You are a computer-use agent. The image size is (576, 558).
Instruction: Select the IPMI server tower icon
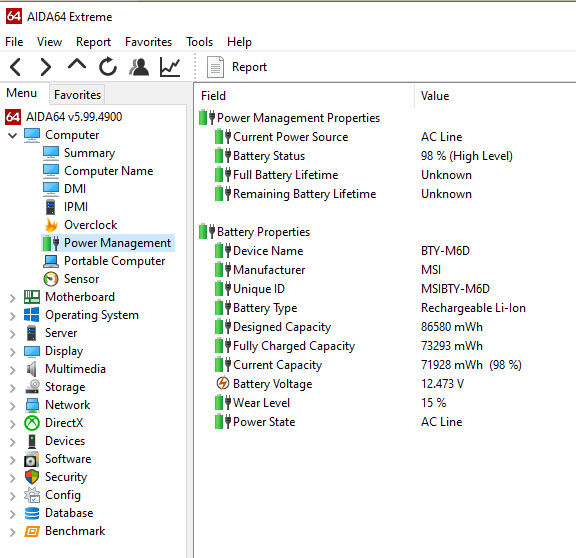click(x=51, y=207)
